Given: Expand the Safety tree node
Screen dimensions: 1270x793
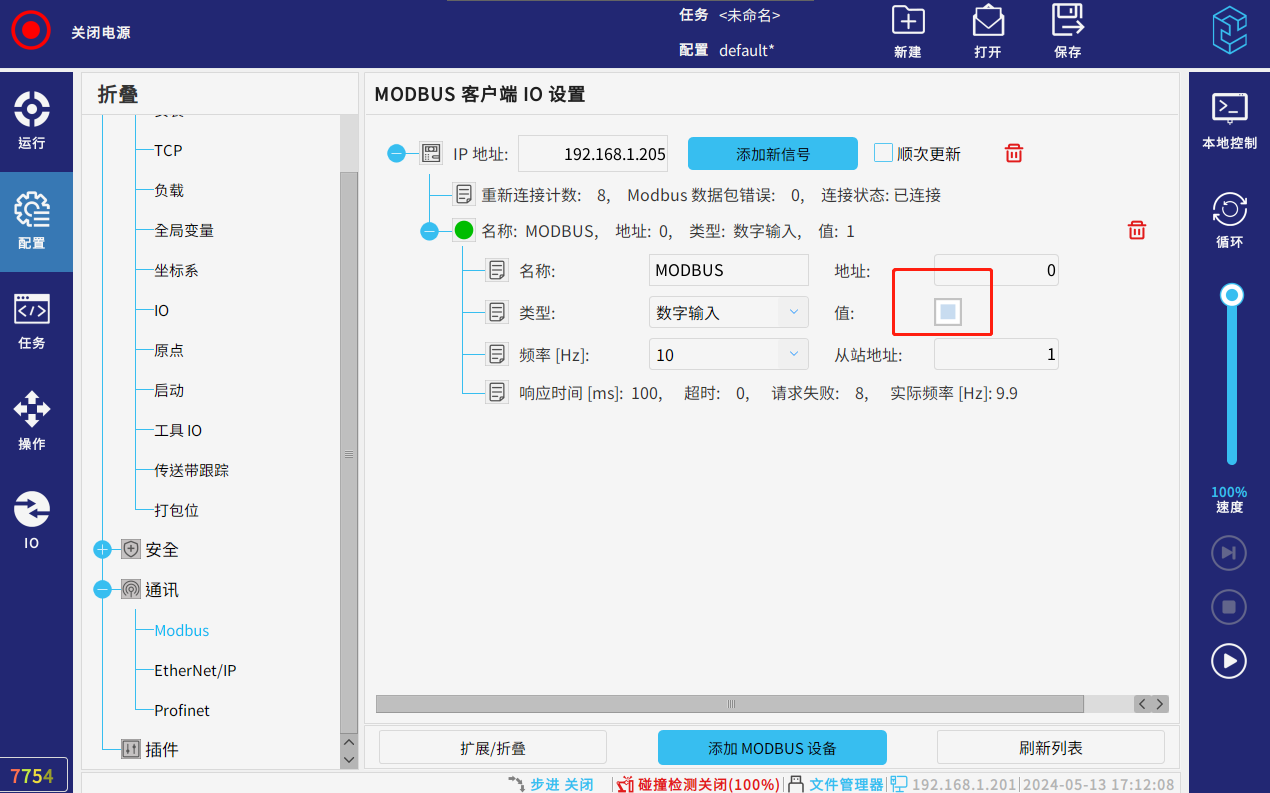Looking at the screenshot, I should pyautogui.click(x=102, y=550).
